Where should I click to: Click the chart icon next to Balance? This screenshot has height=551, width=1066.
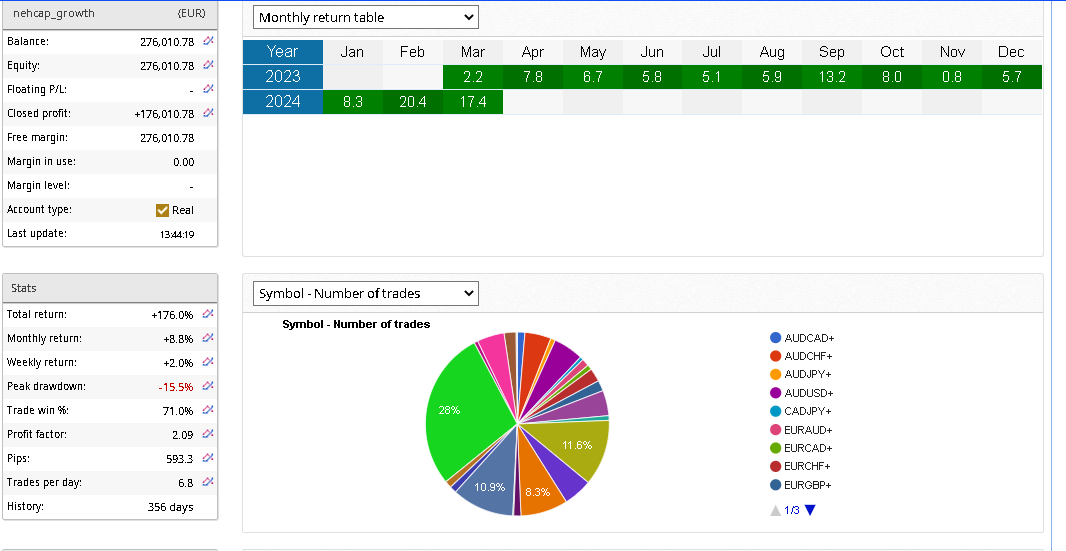(x=208, y=42)
